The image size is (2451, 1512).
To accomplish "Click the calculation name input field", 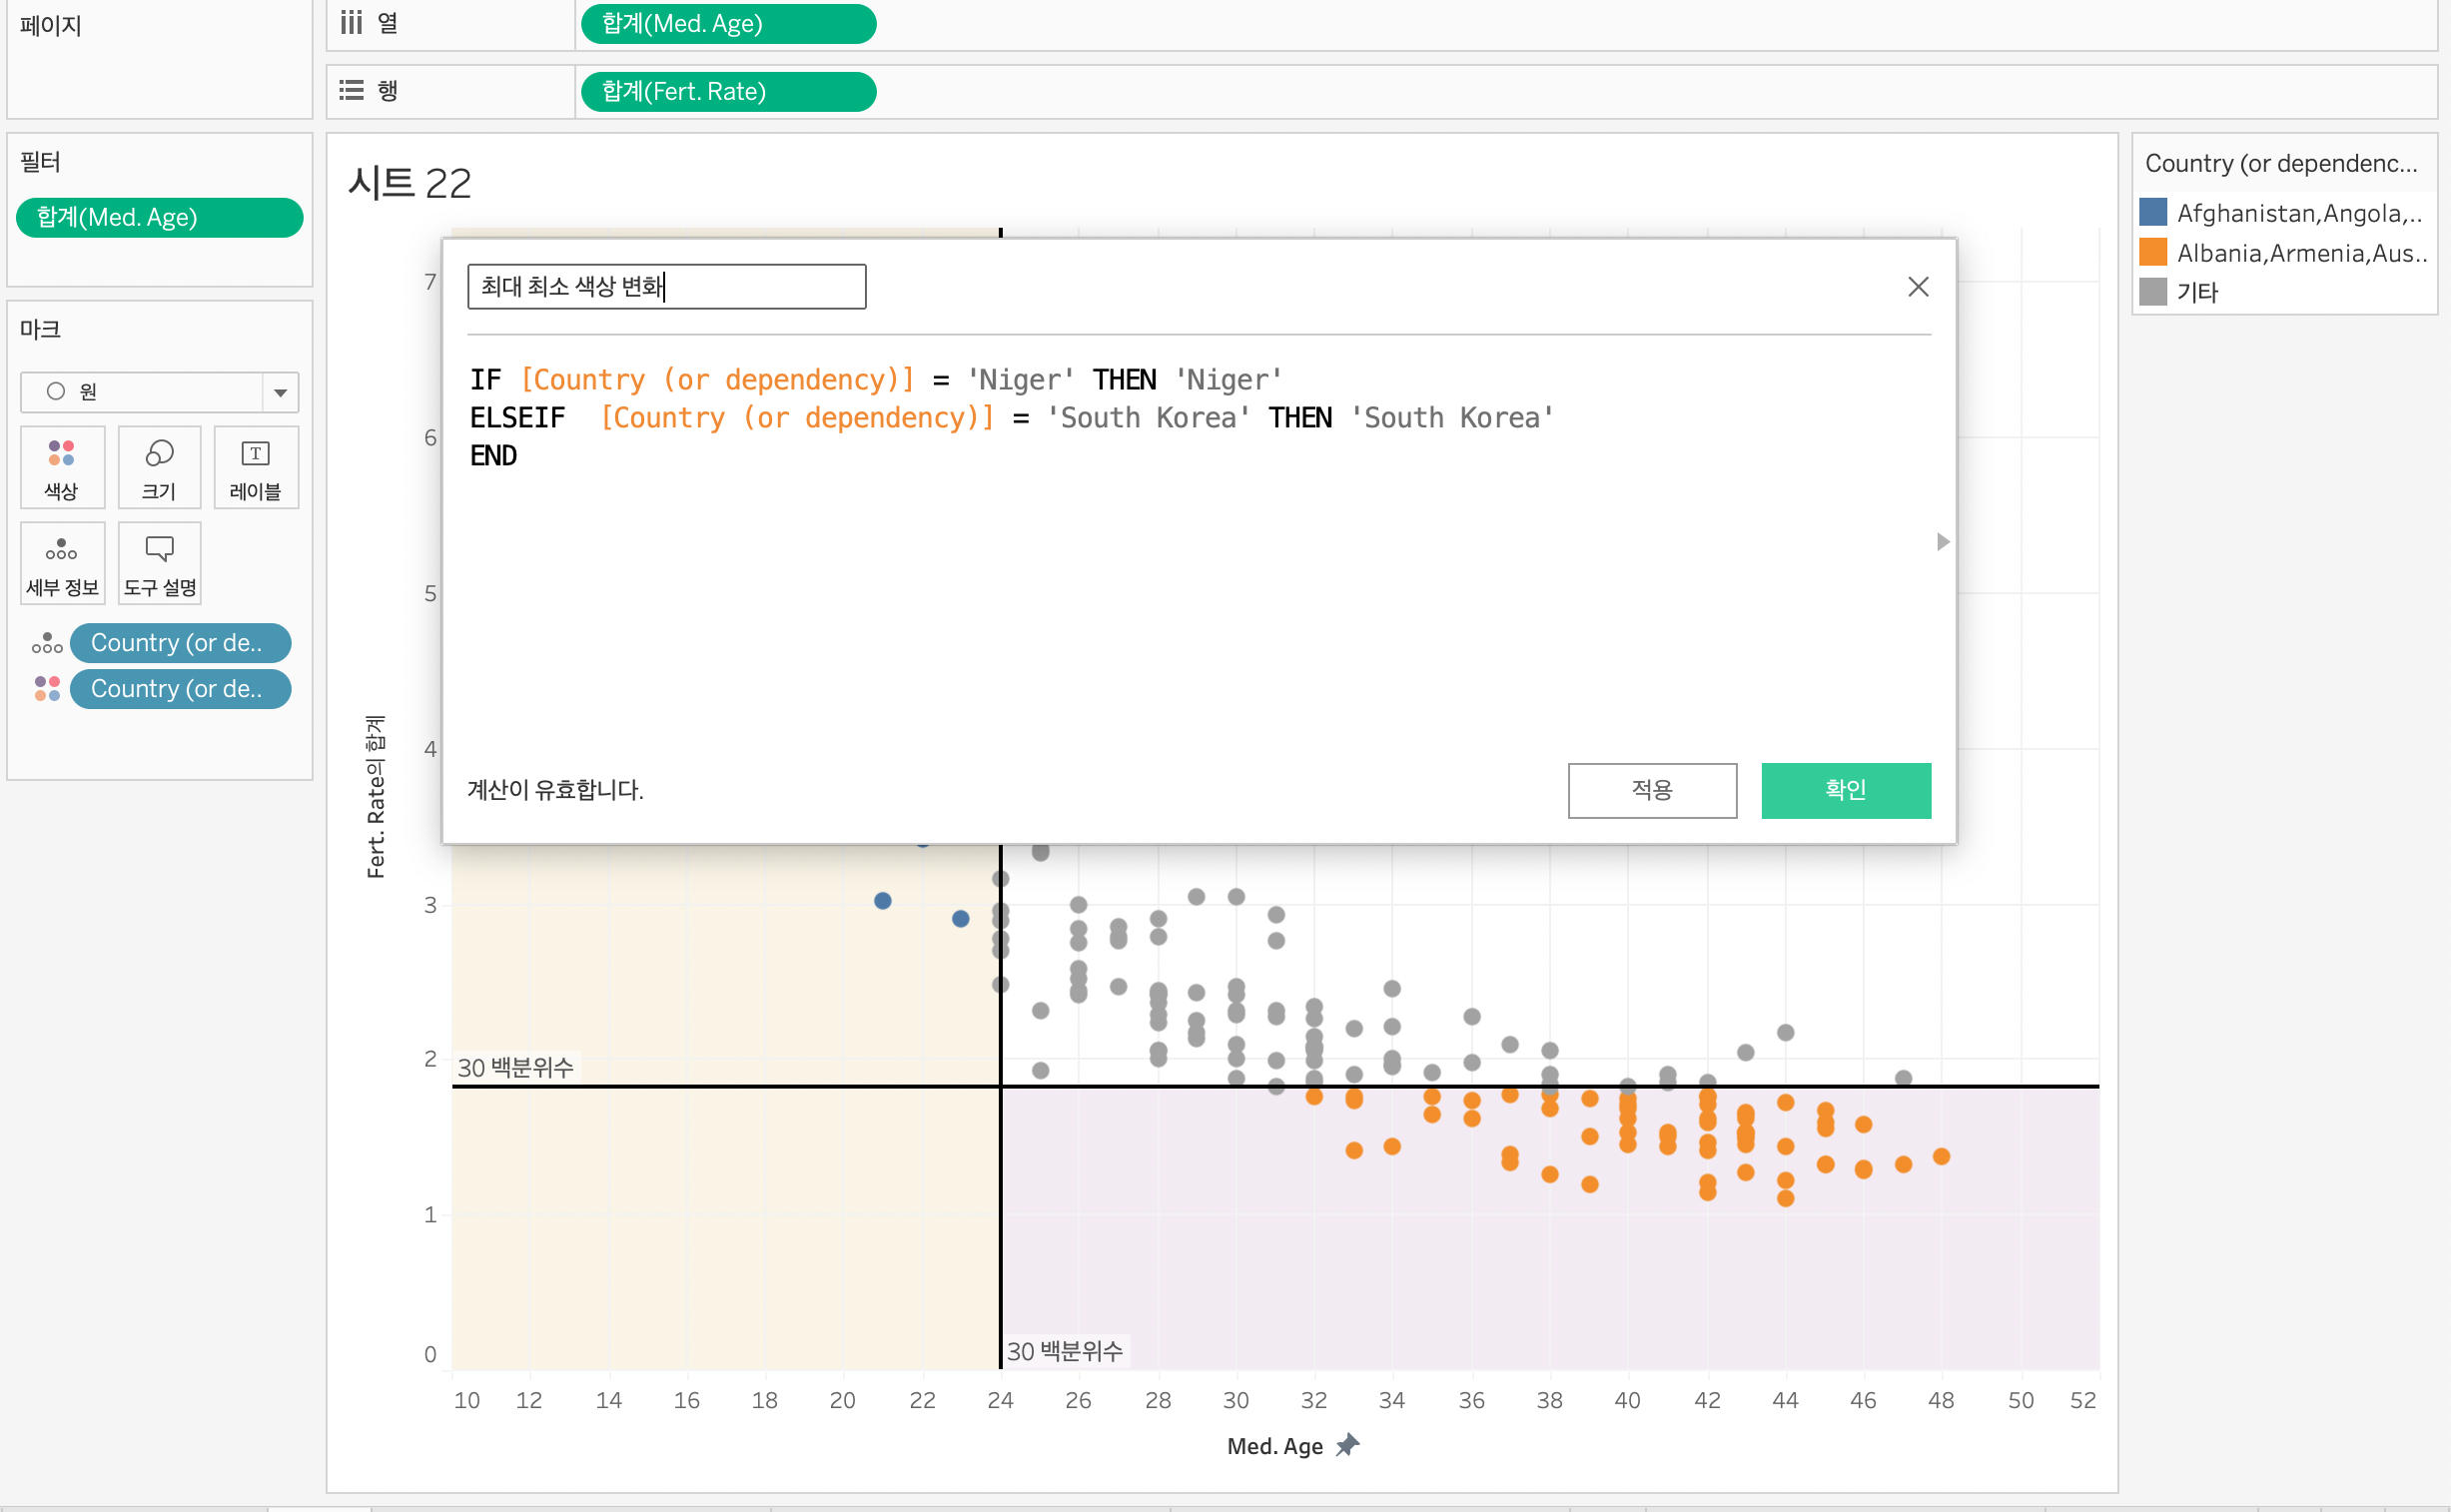I will point(666,287).
